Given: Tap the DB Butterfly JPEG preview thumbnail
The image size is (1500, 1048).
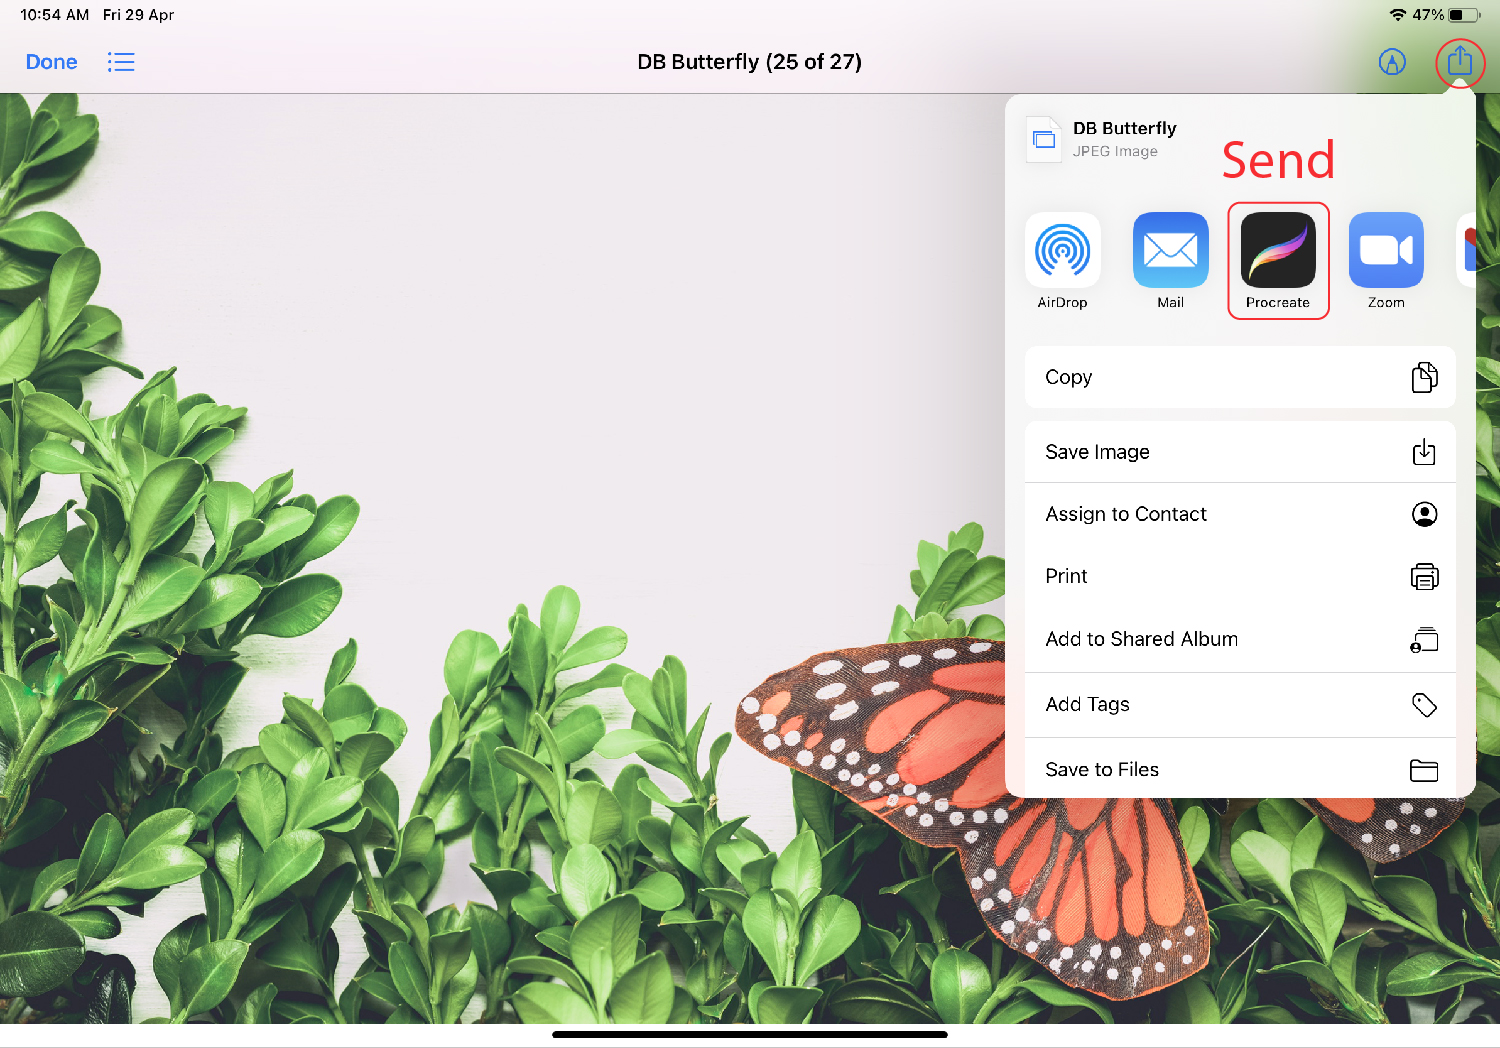Looking at the screenshot, I should pos(1043,139).
